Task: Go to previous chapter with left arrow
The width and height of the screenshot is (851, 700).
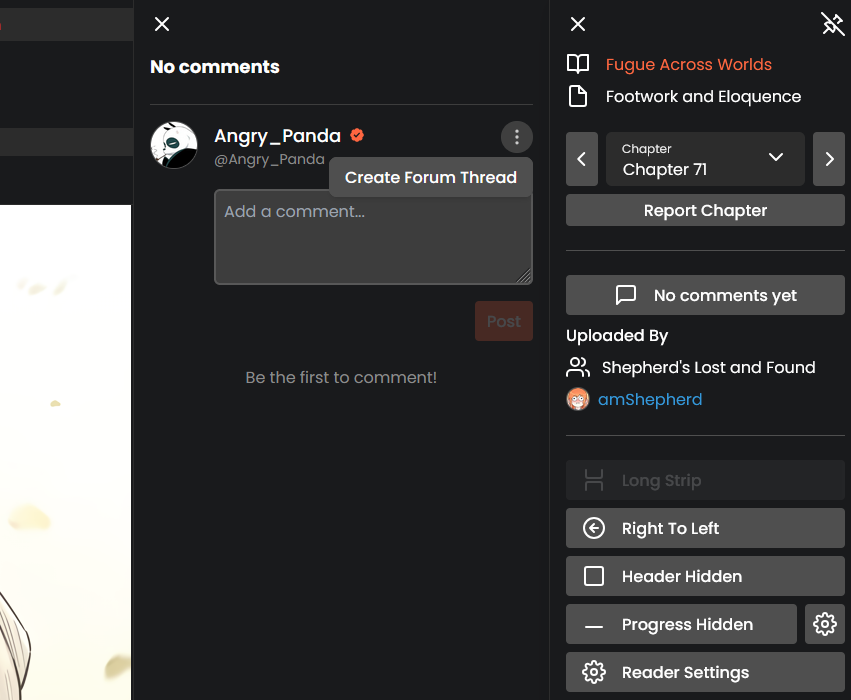Action: [x=582, y=159]
